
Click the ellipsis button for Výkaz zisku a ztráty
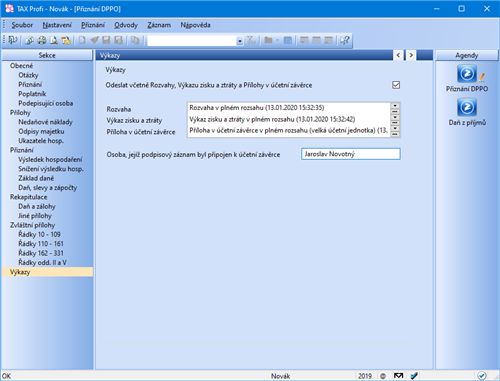pyautogui.click(x=395, y=123)
